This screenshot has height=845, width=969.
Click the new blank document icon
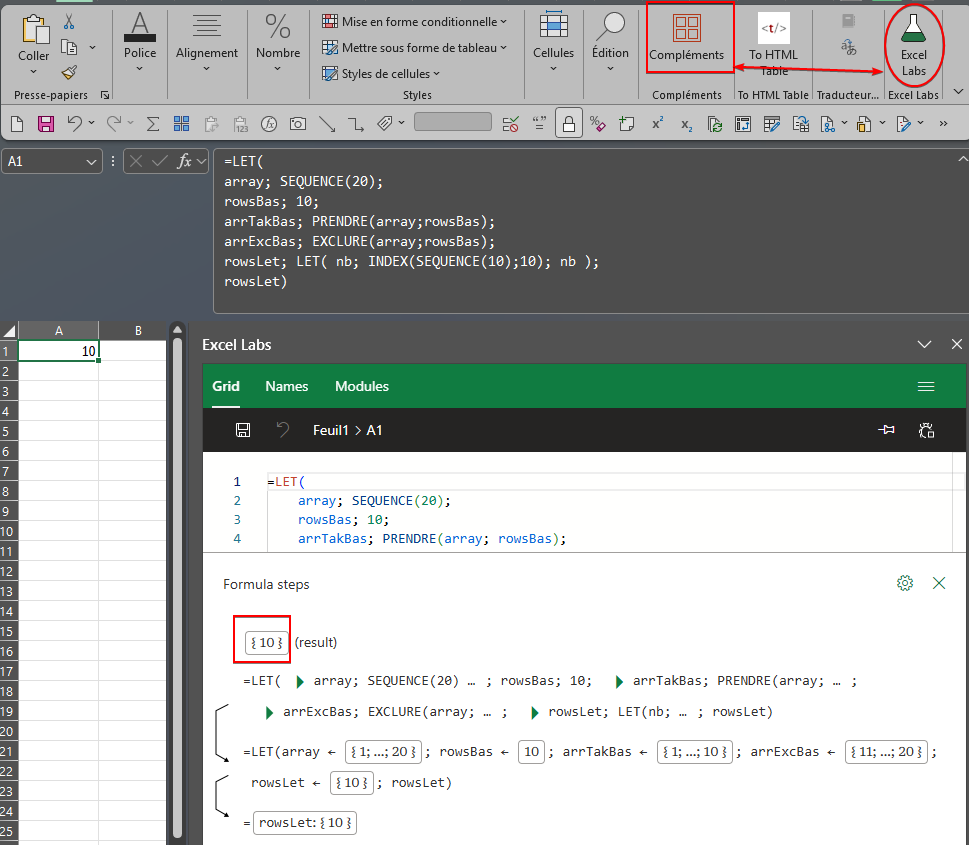tap(17, 124)
